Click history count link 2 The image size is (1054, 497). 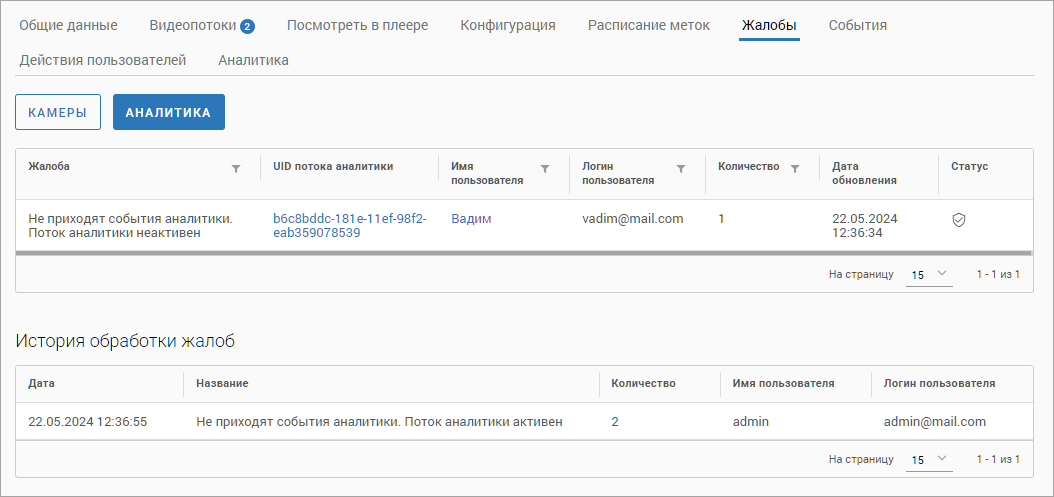615,422
